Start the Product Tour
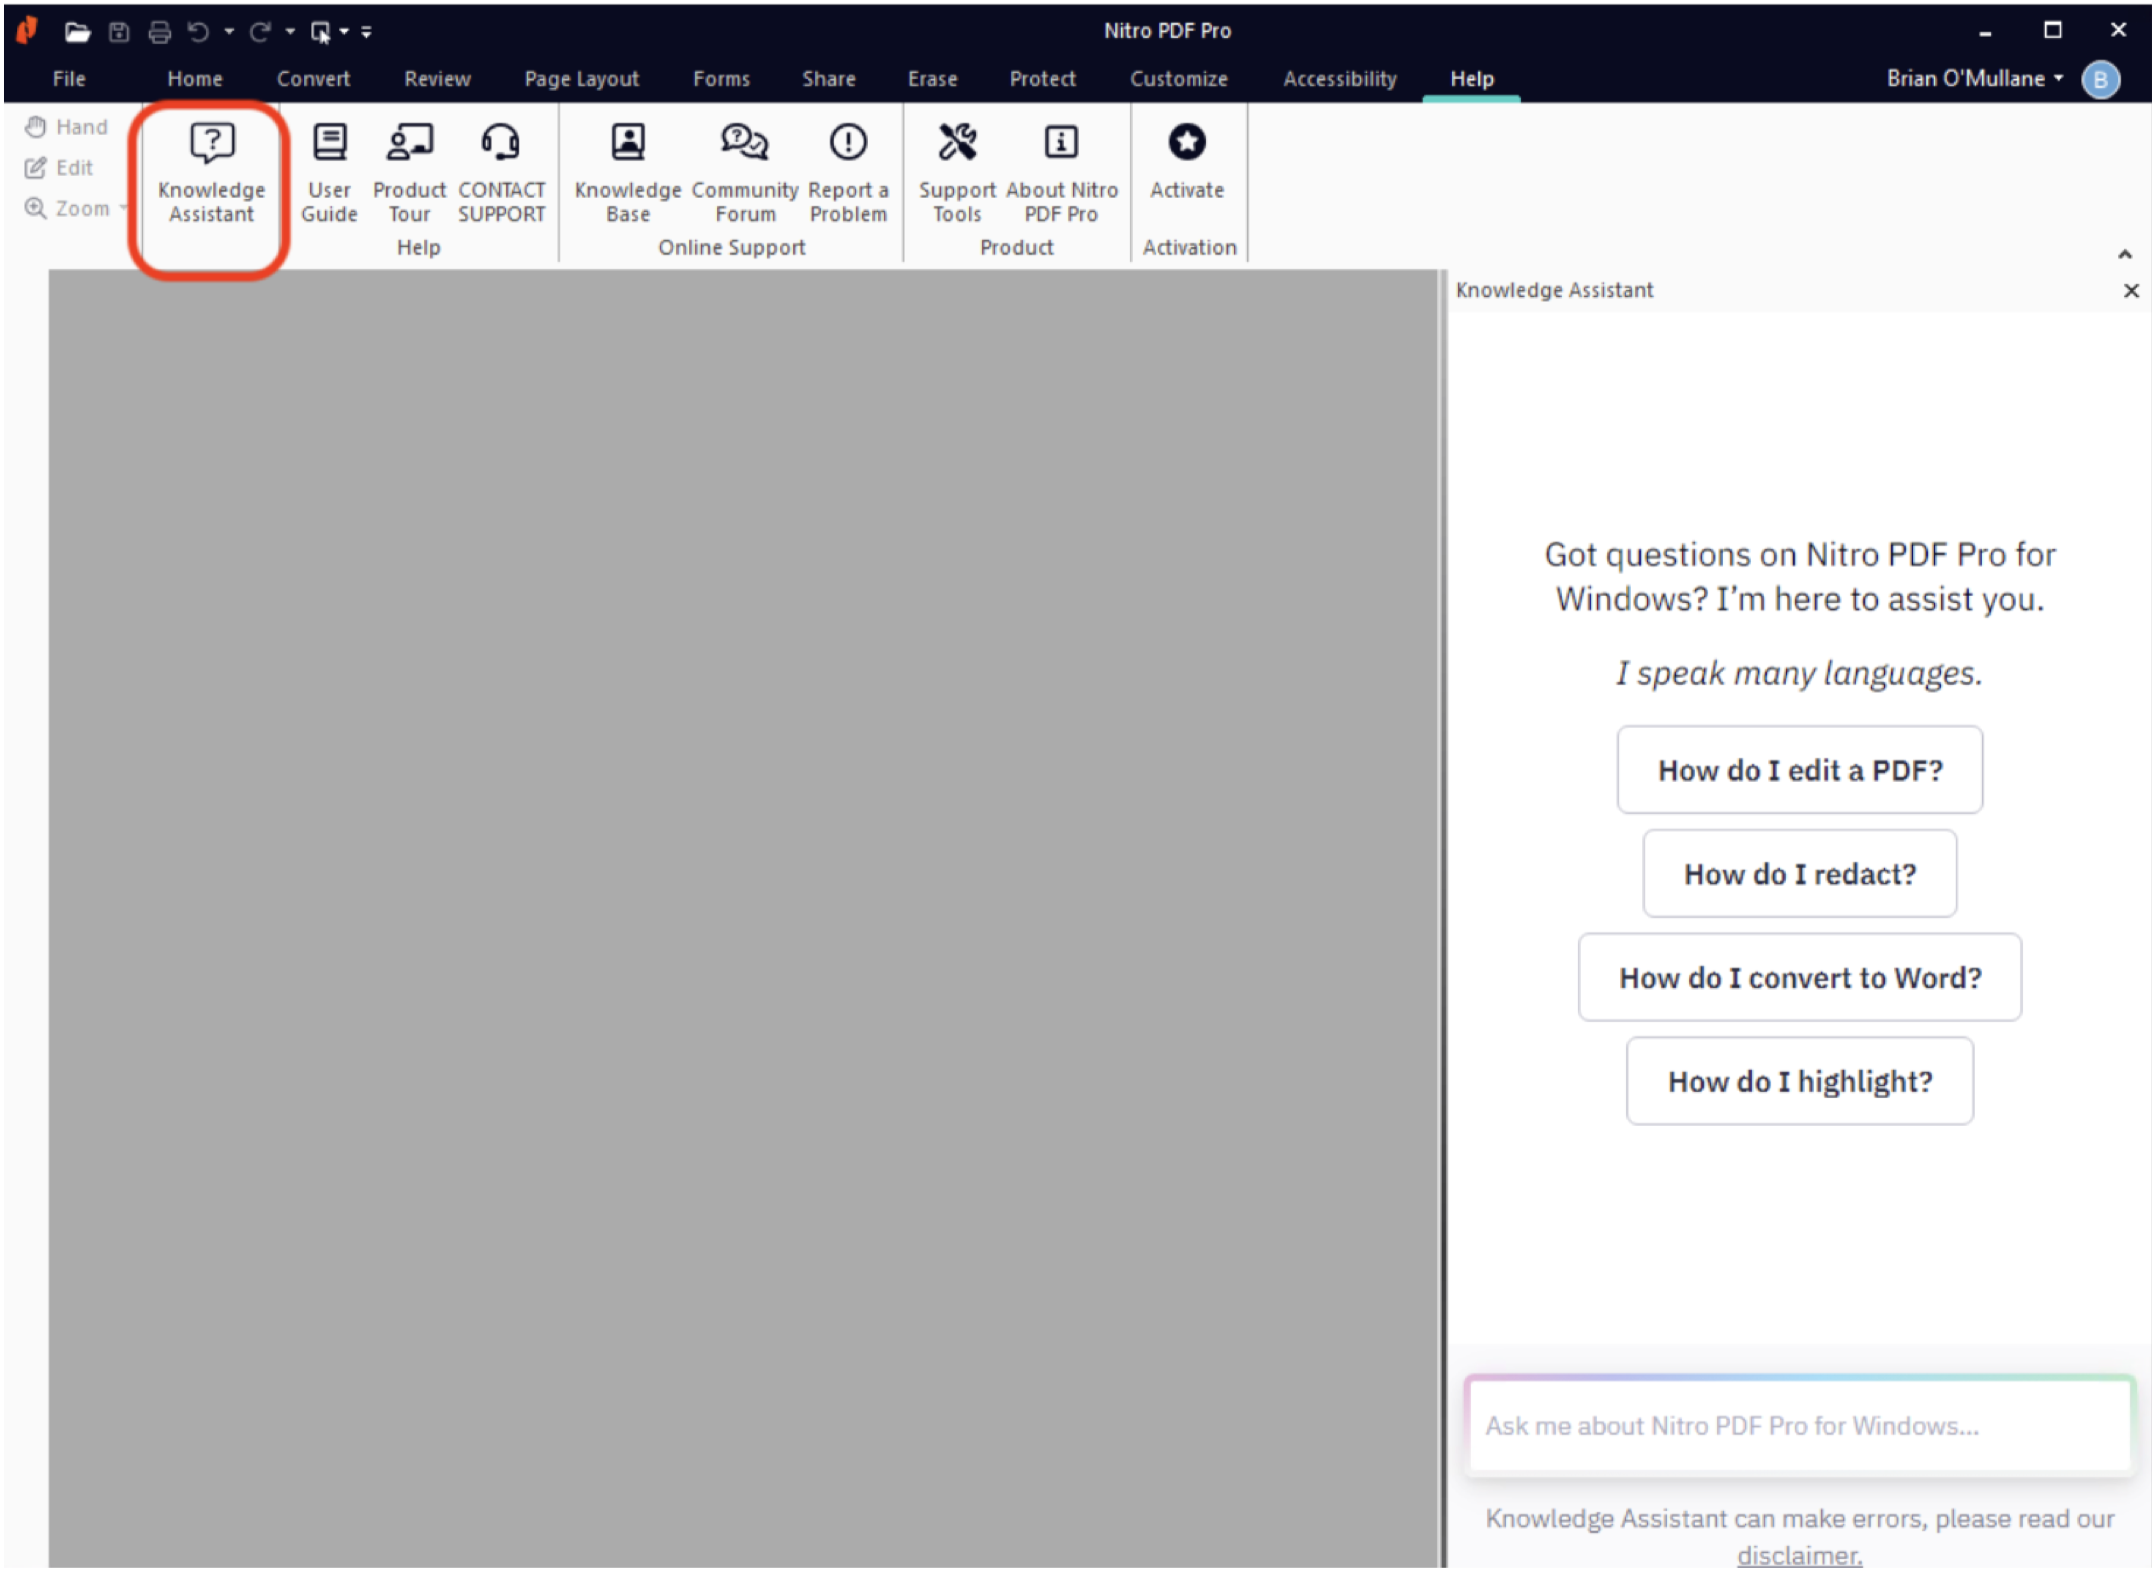This screenshot has width=2152, height=1576. click(x=409, y=172)
